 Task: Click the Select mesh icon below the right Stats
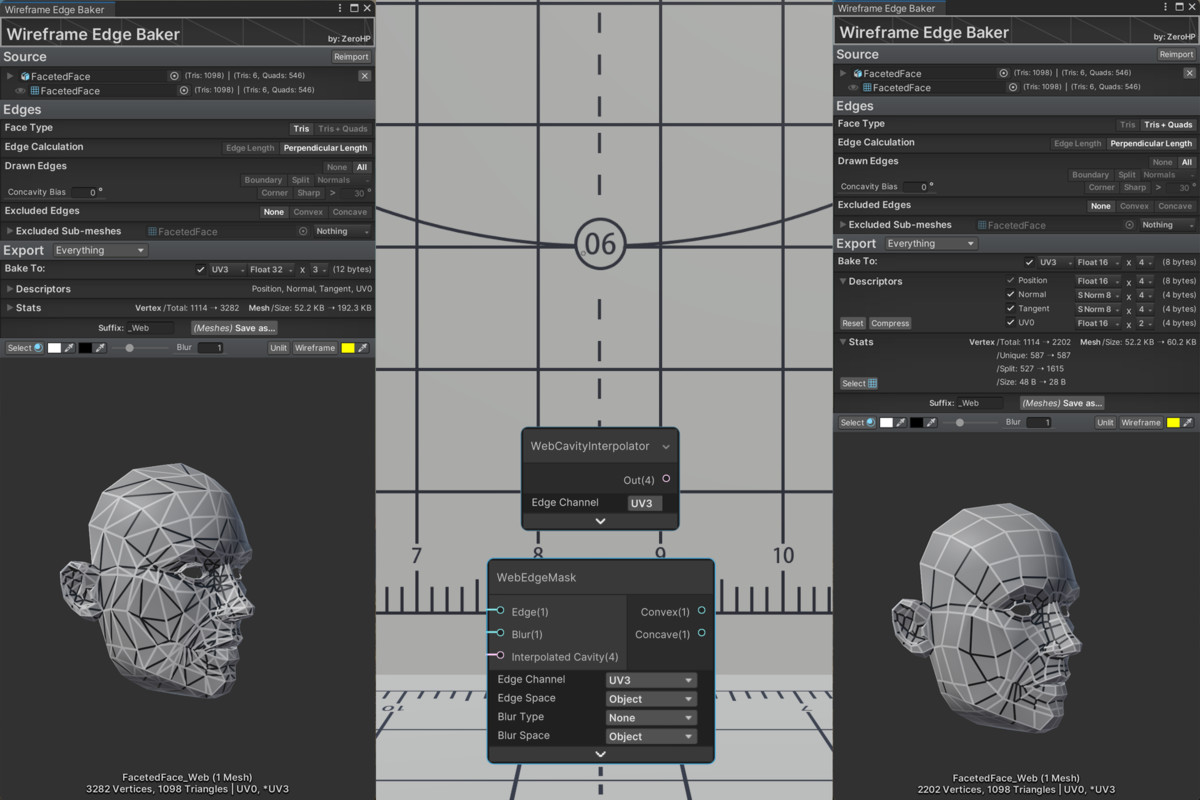pyautogui.click(x=871, y=383)
